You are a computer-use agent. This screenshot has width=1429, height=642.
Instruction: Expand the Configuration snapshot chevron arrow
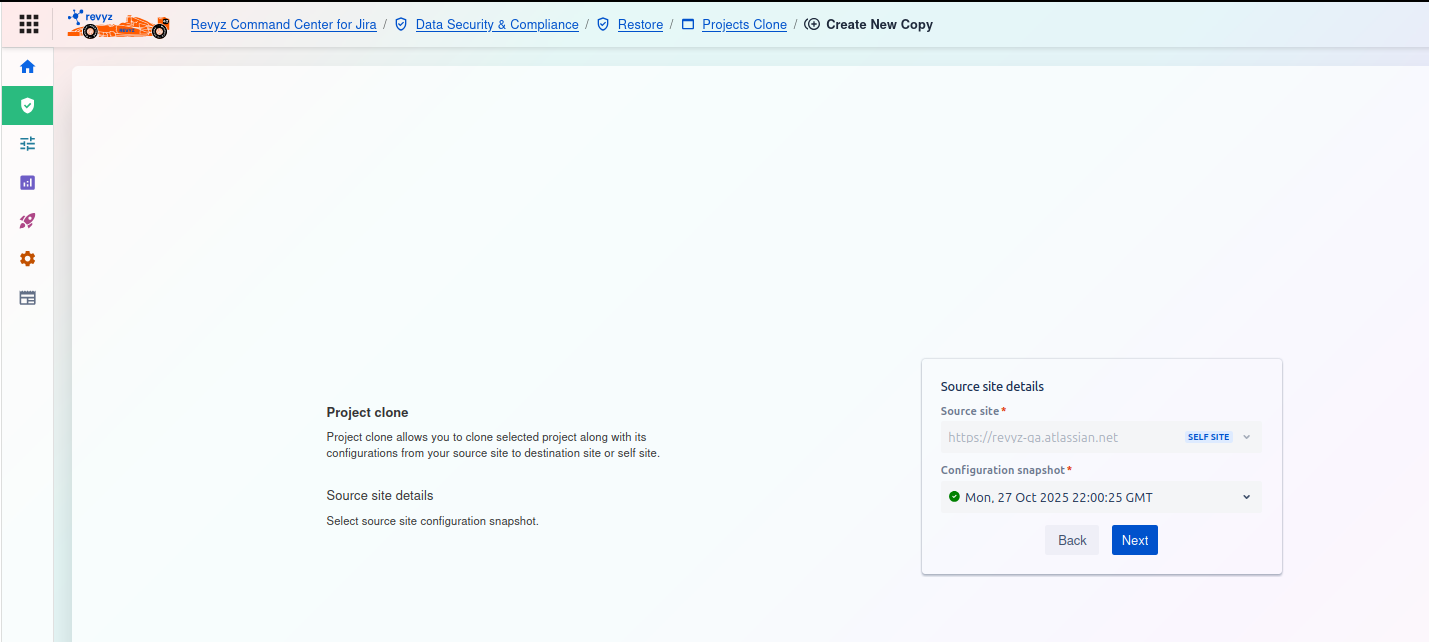pyautogui.click(x=1246, y=497)
